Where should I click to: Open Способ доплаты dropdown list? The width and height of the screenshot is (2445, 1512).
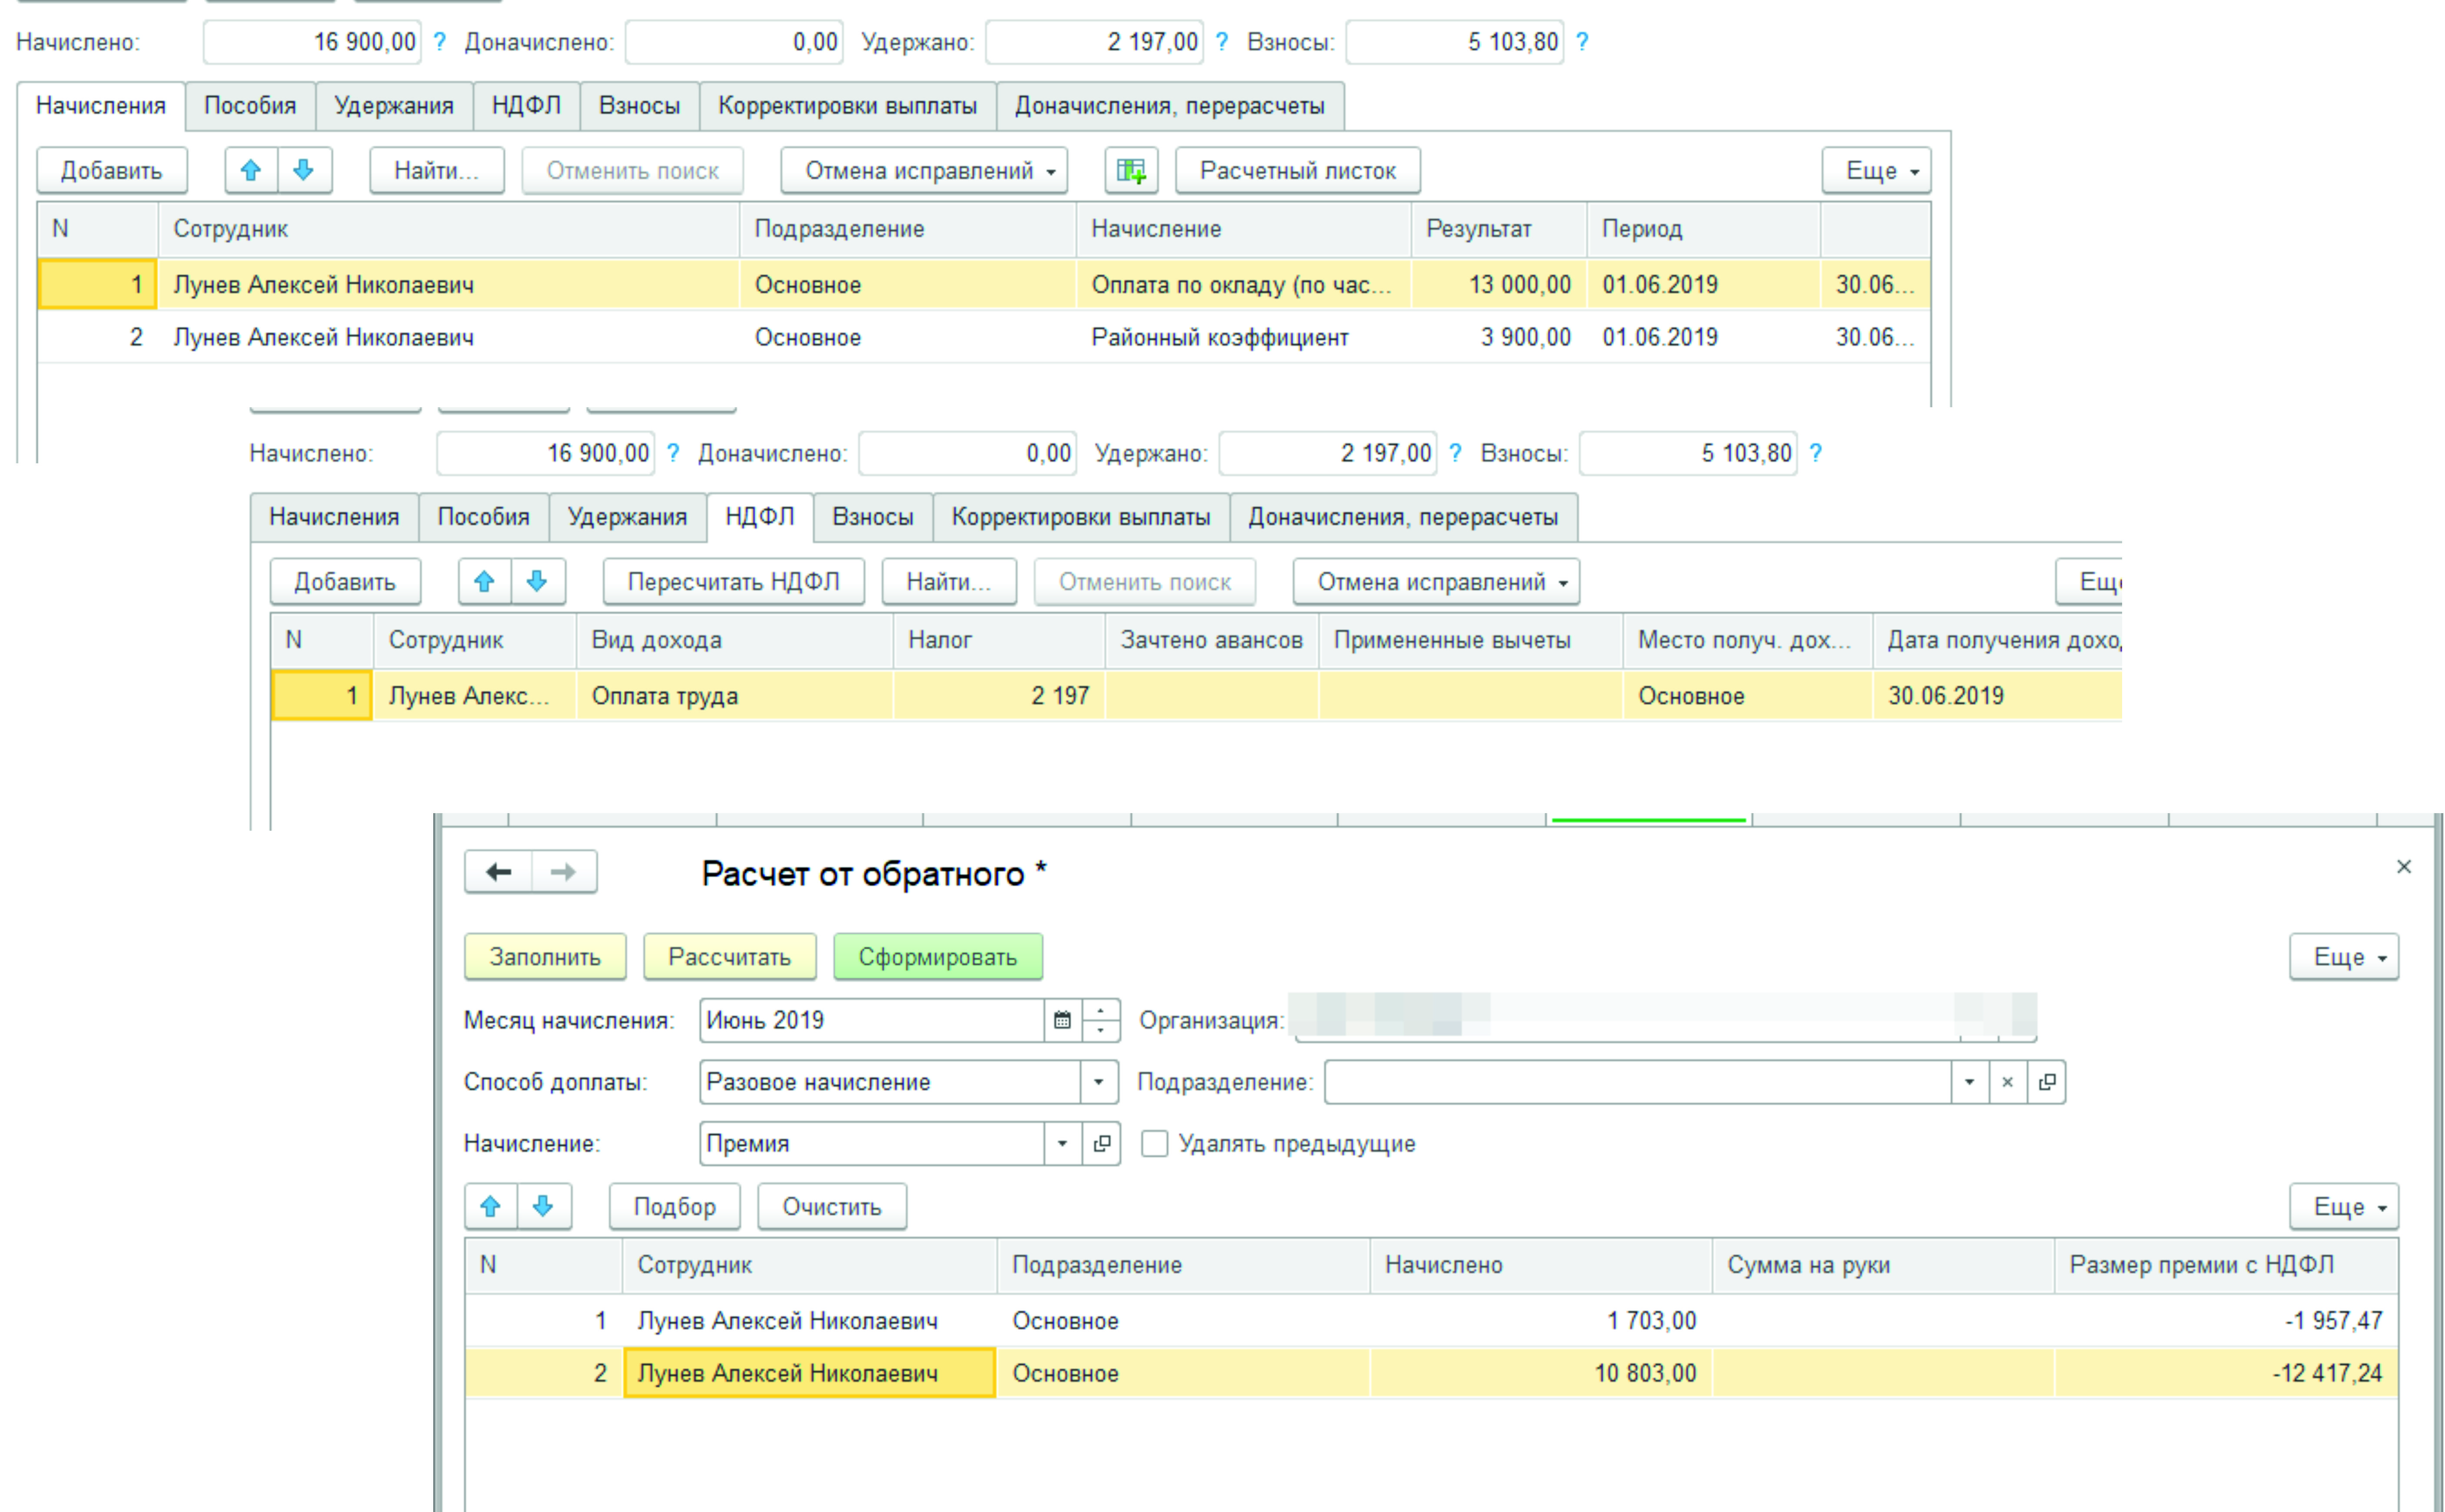tap(1099, 1082)
